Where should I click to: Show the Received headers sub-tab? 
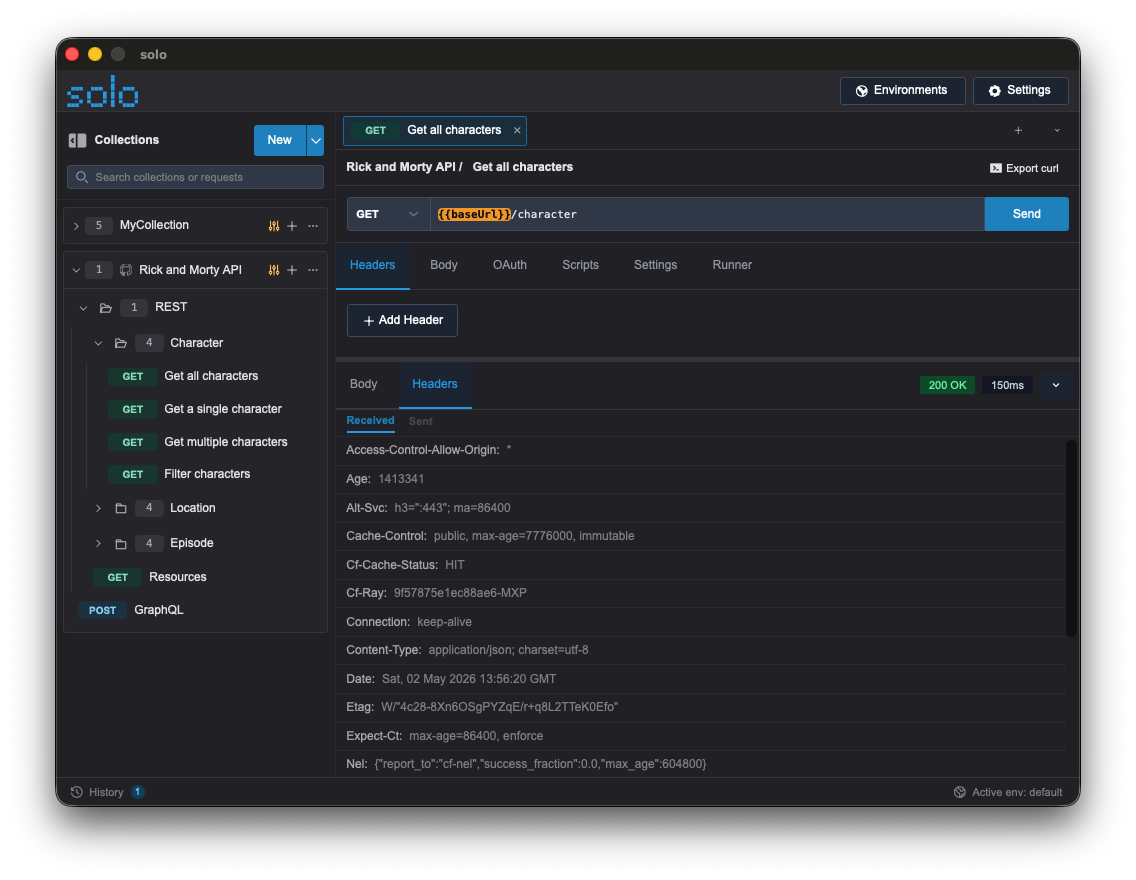coord(370,421)
